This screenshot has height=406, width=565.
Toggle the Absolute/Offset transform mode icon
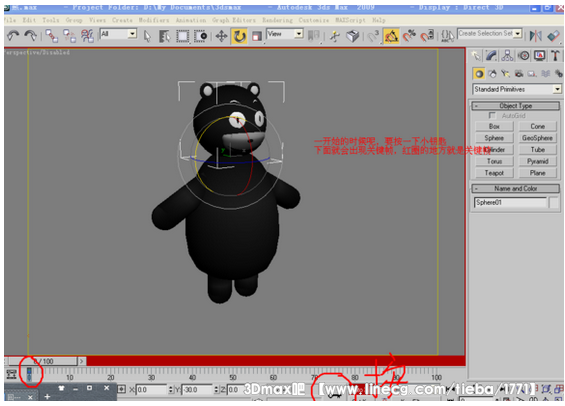click(x=121, y=389)
